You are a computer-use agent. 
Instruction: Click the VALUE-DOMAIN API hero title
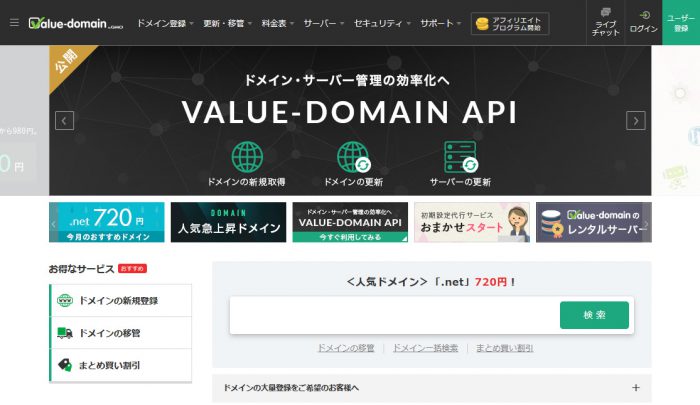[x=350, y=112]
